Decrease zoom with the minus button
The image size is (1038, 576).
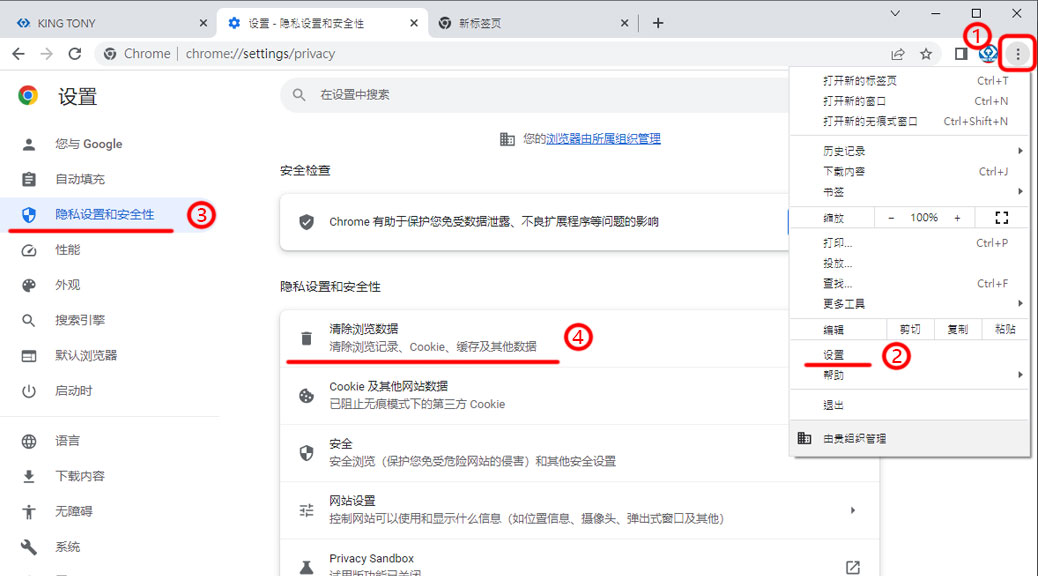tap(891, 218)
